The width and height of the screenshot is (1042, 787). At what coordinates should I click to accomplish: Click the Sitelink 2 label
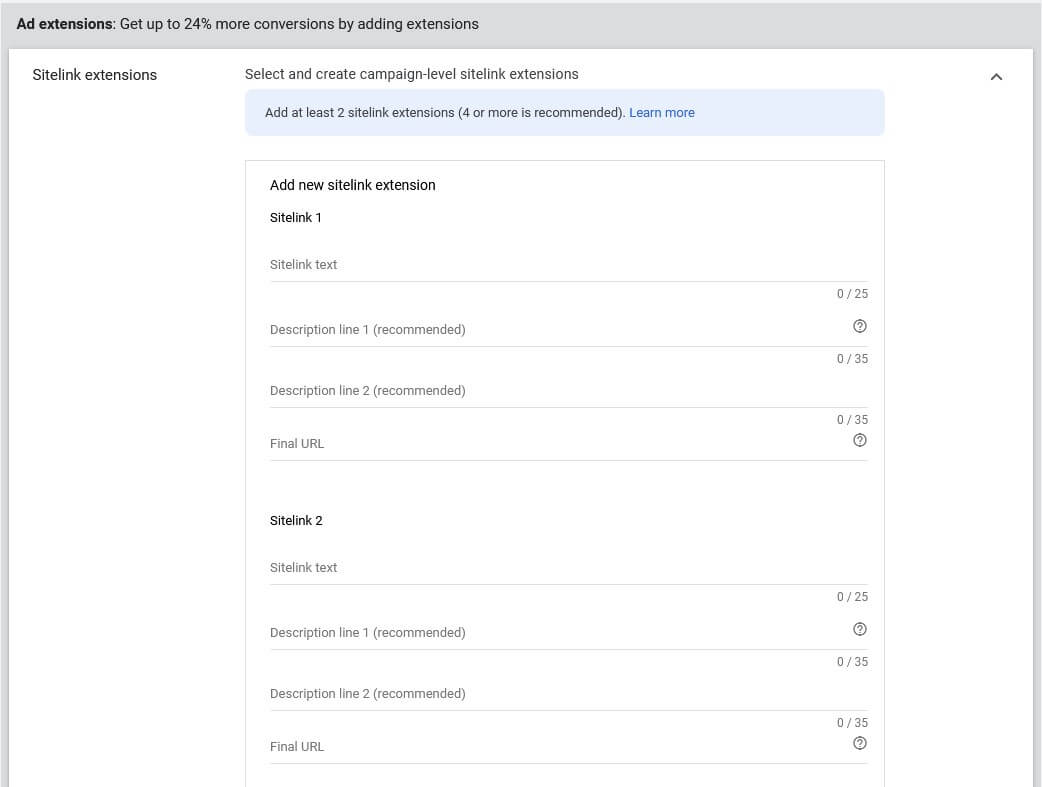pos(296,521)
